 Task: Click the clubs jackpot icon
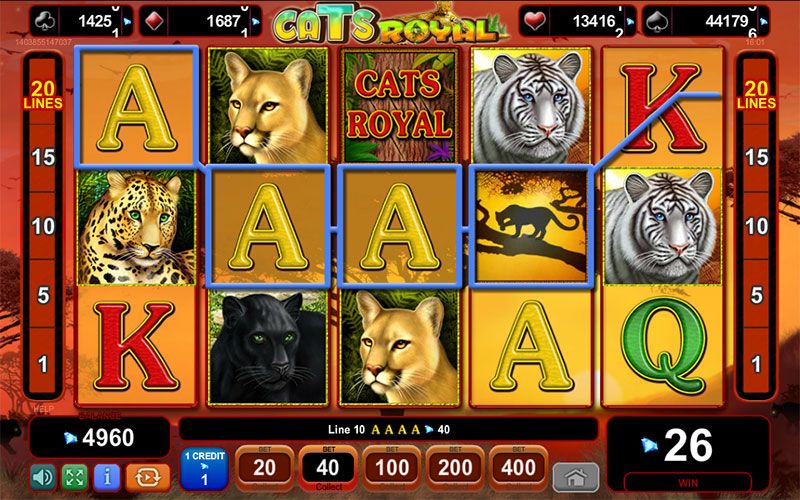tap(45, 21)
